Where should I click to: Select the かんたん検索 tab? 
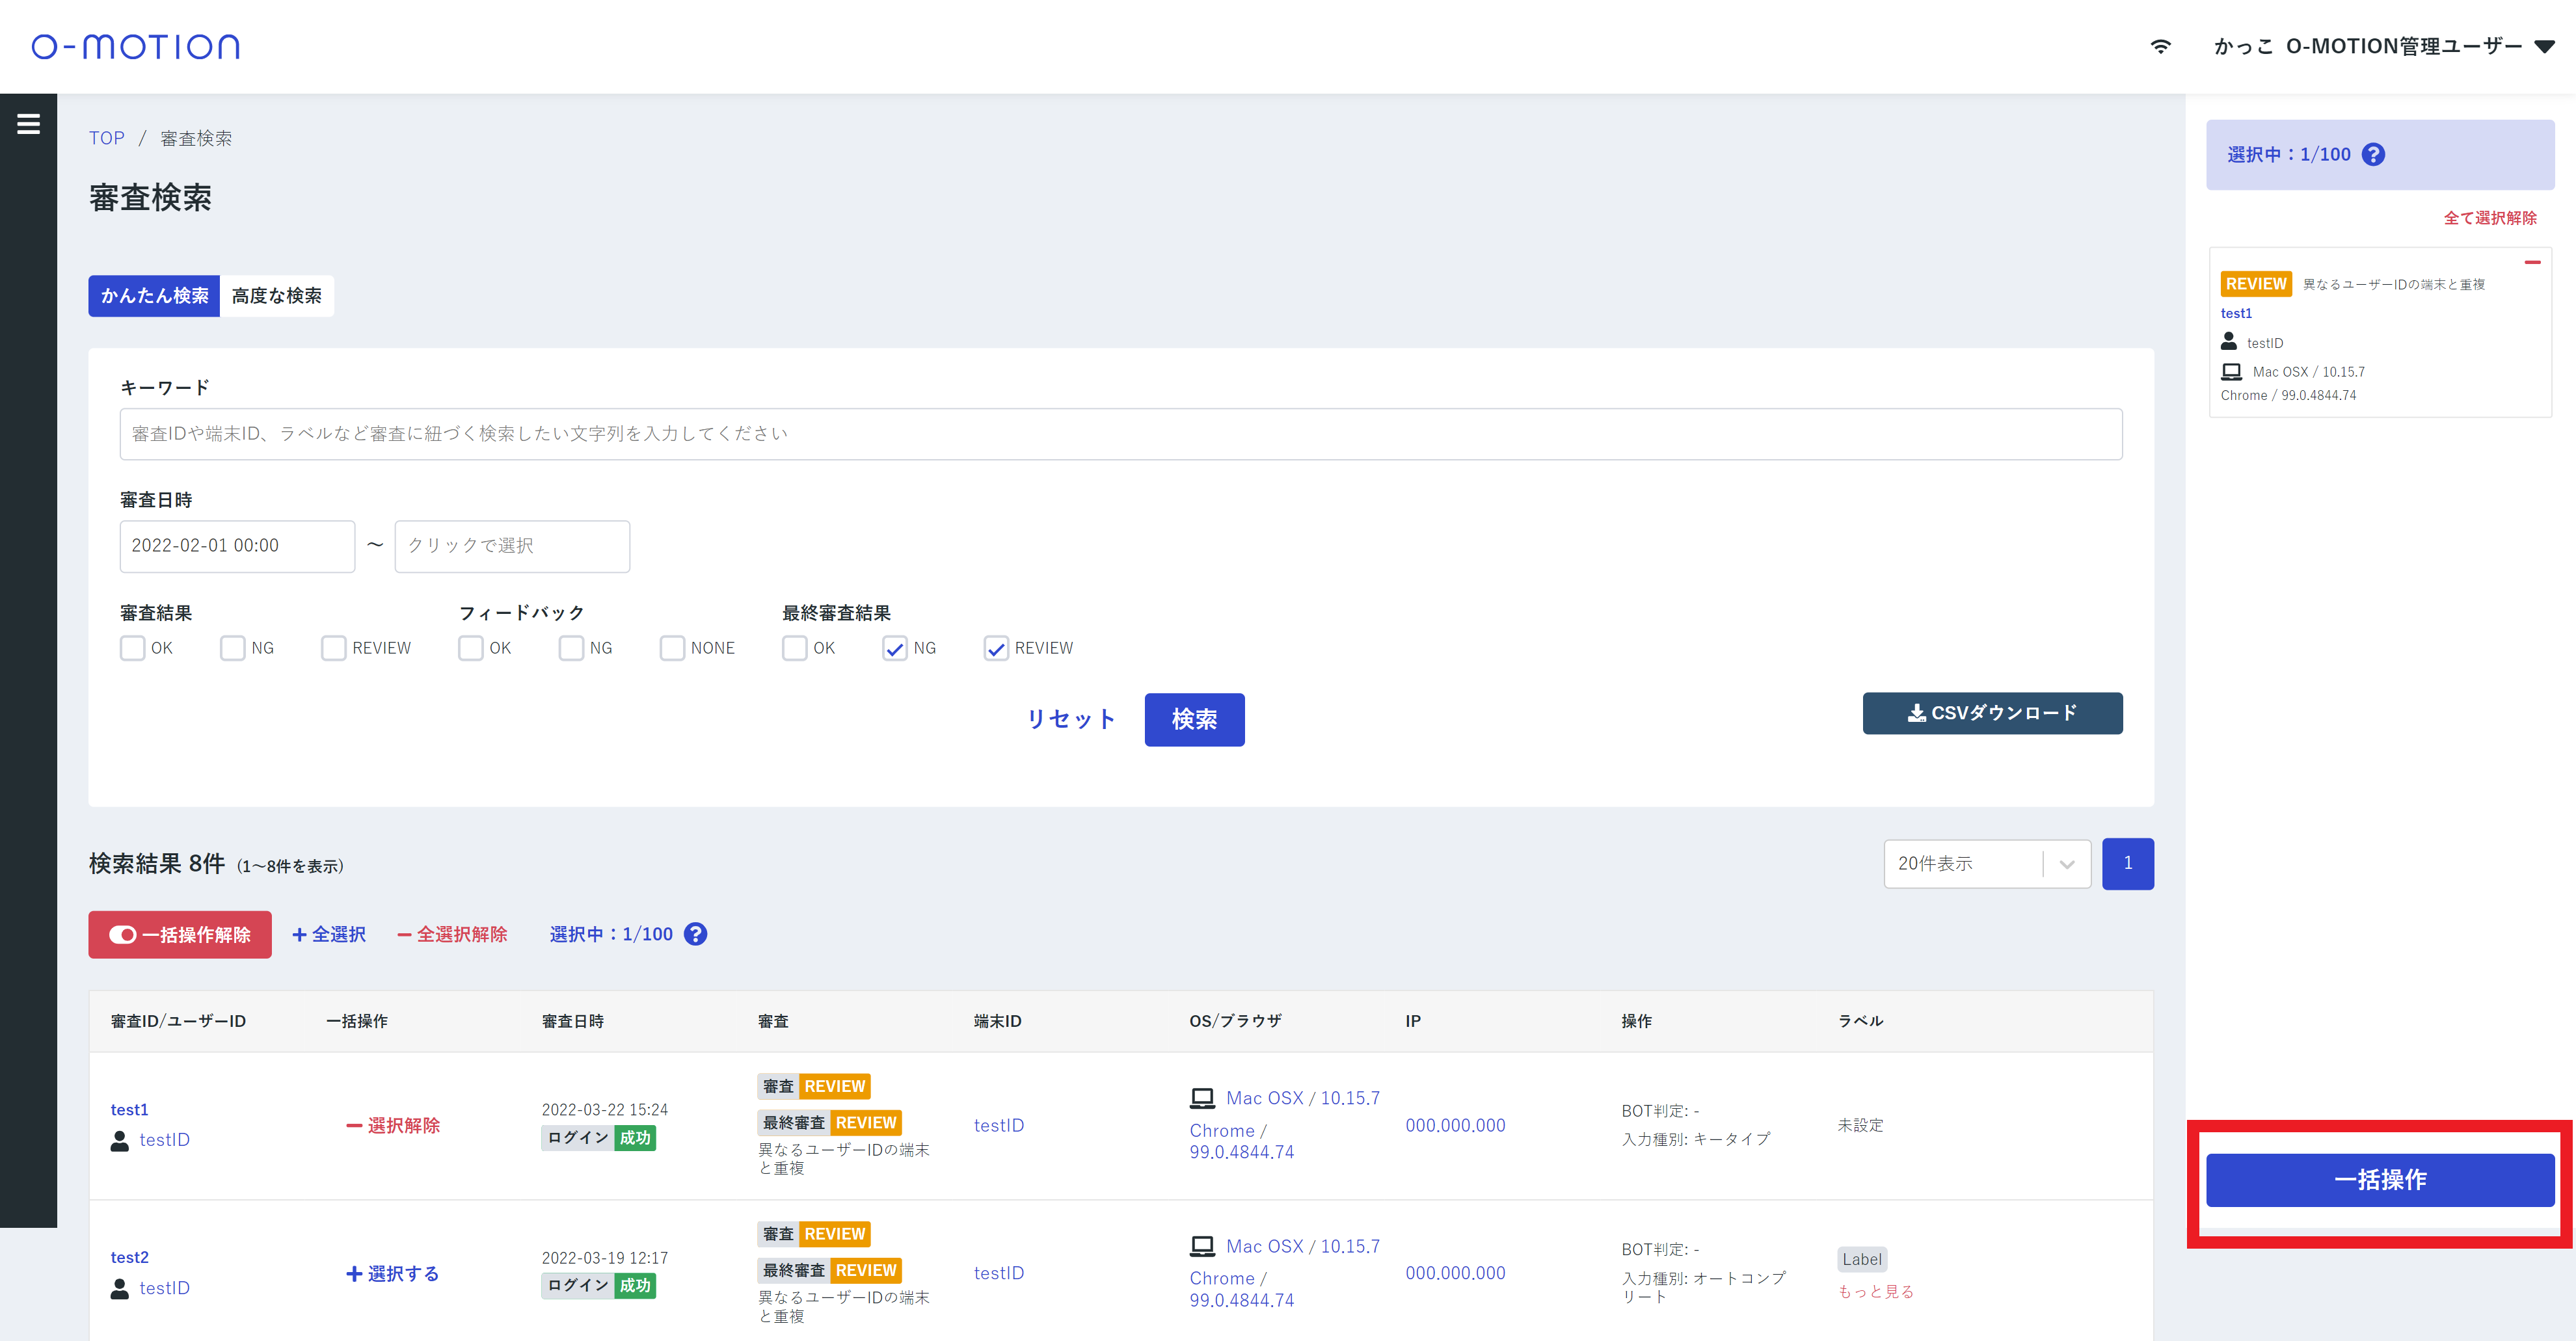pos(154,296)
